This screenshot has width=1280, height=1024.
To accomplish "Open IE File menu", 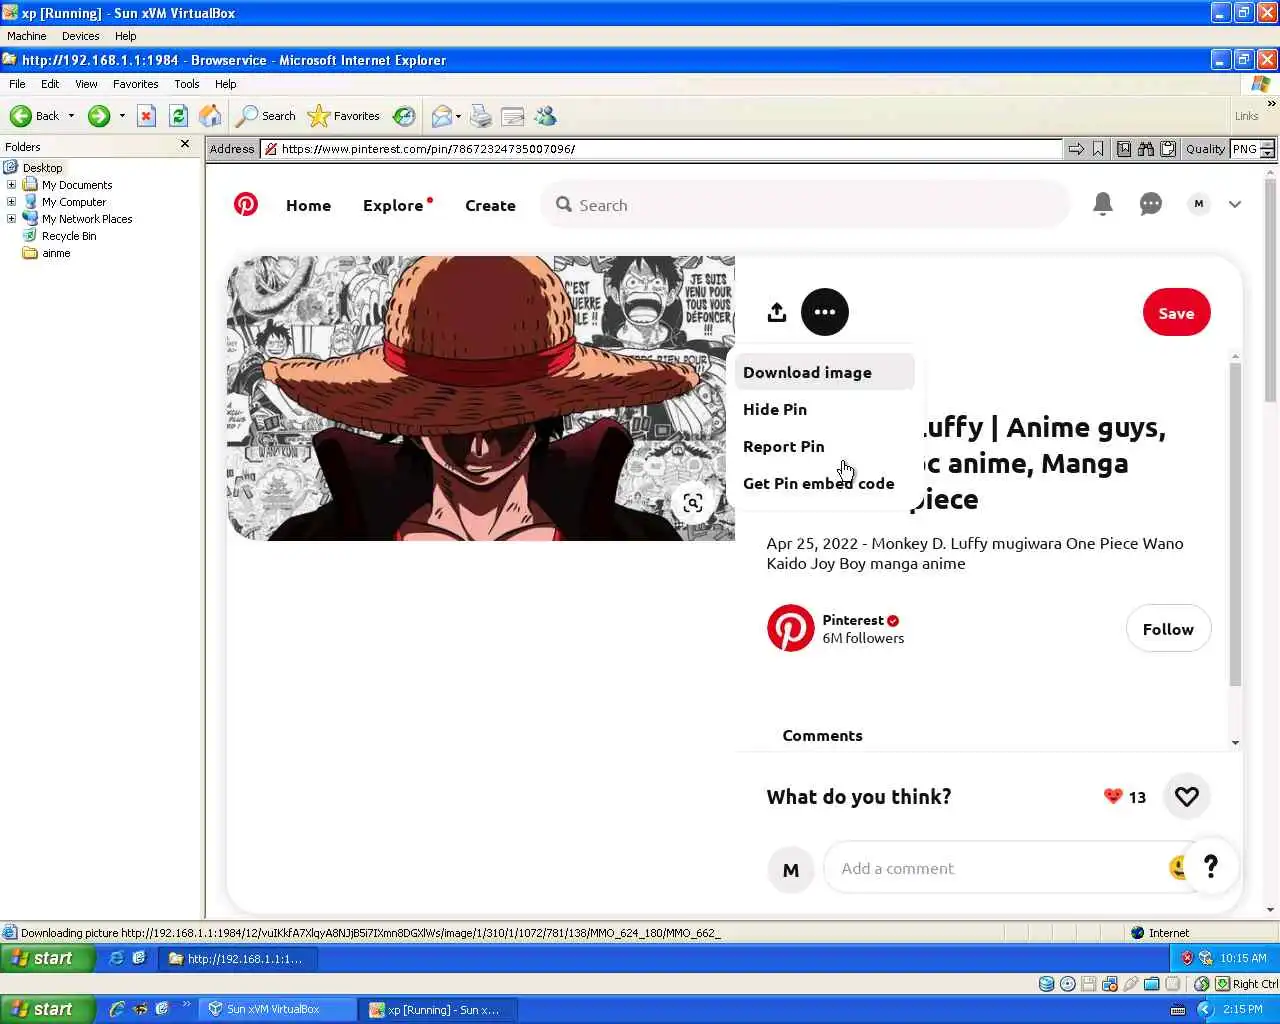I will coord(17,84).
